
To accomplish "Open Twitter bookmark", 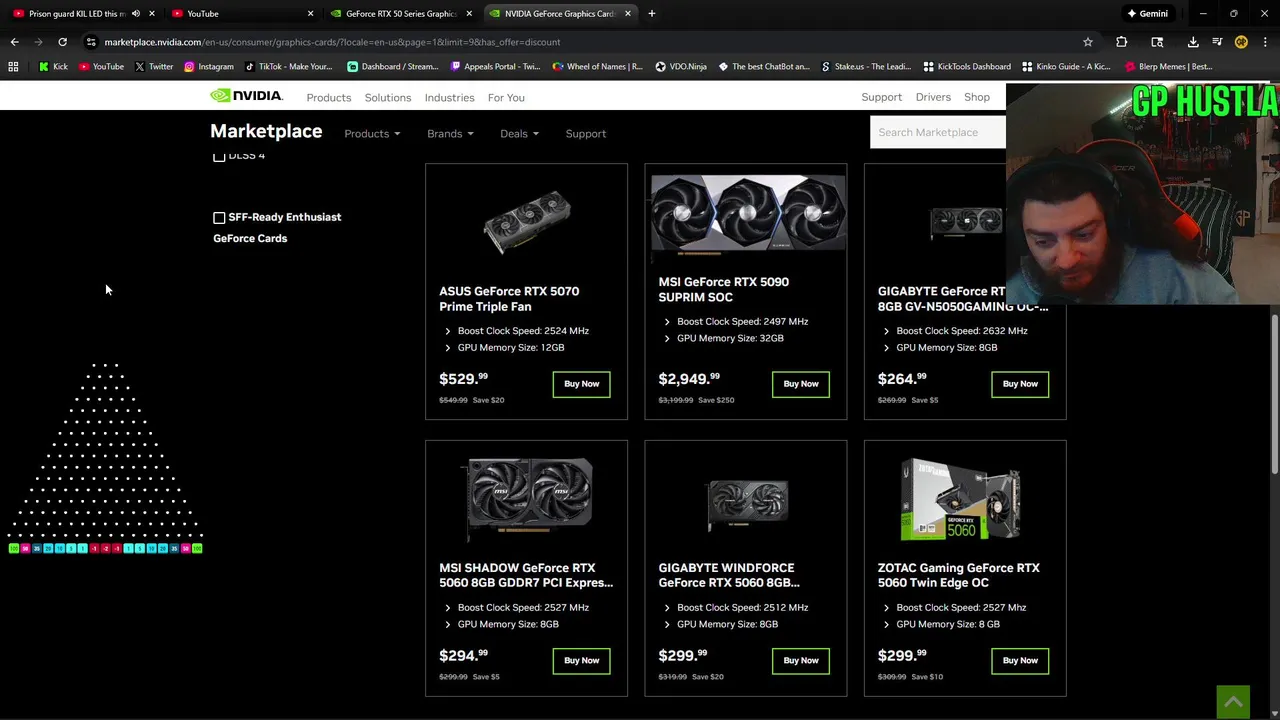I will 153,67.
